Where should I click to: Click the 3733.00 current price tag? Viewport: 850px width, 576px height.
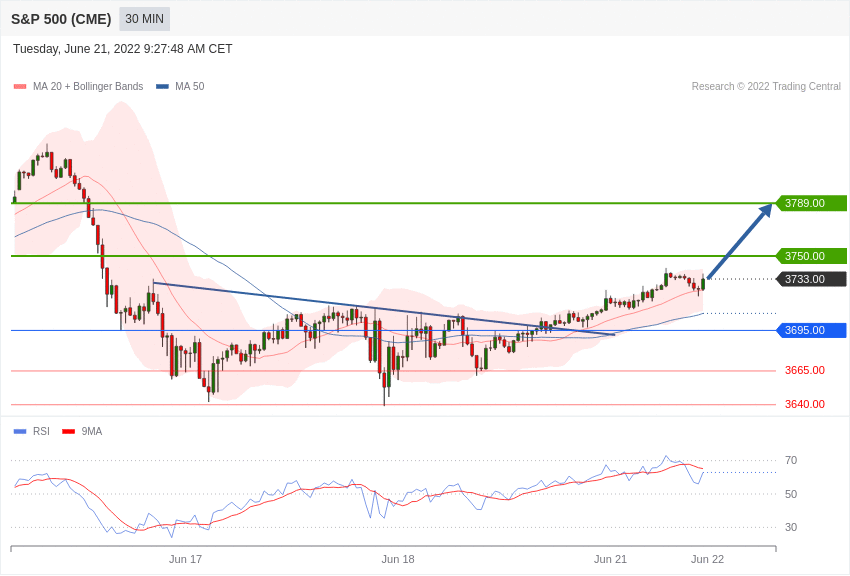(x=811, y=279)
